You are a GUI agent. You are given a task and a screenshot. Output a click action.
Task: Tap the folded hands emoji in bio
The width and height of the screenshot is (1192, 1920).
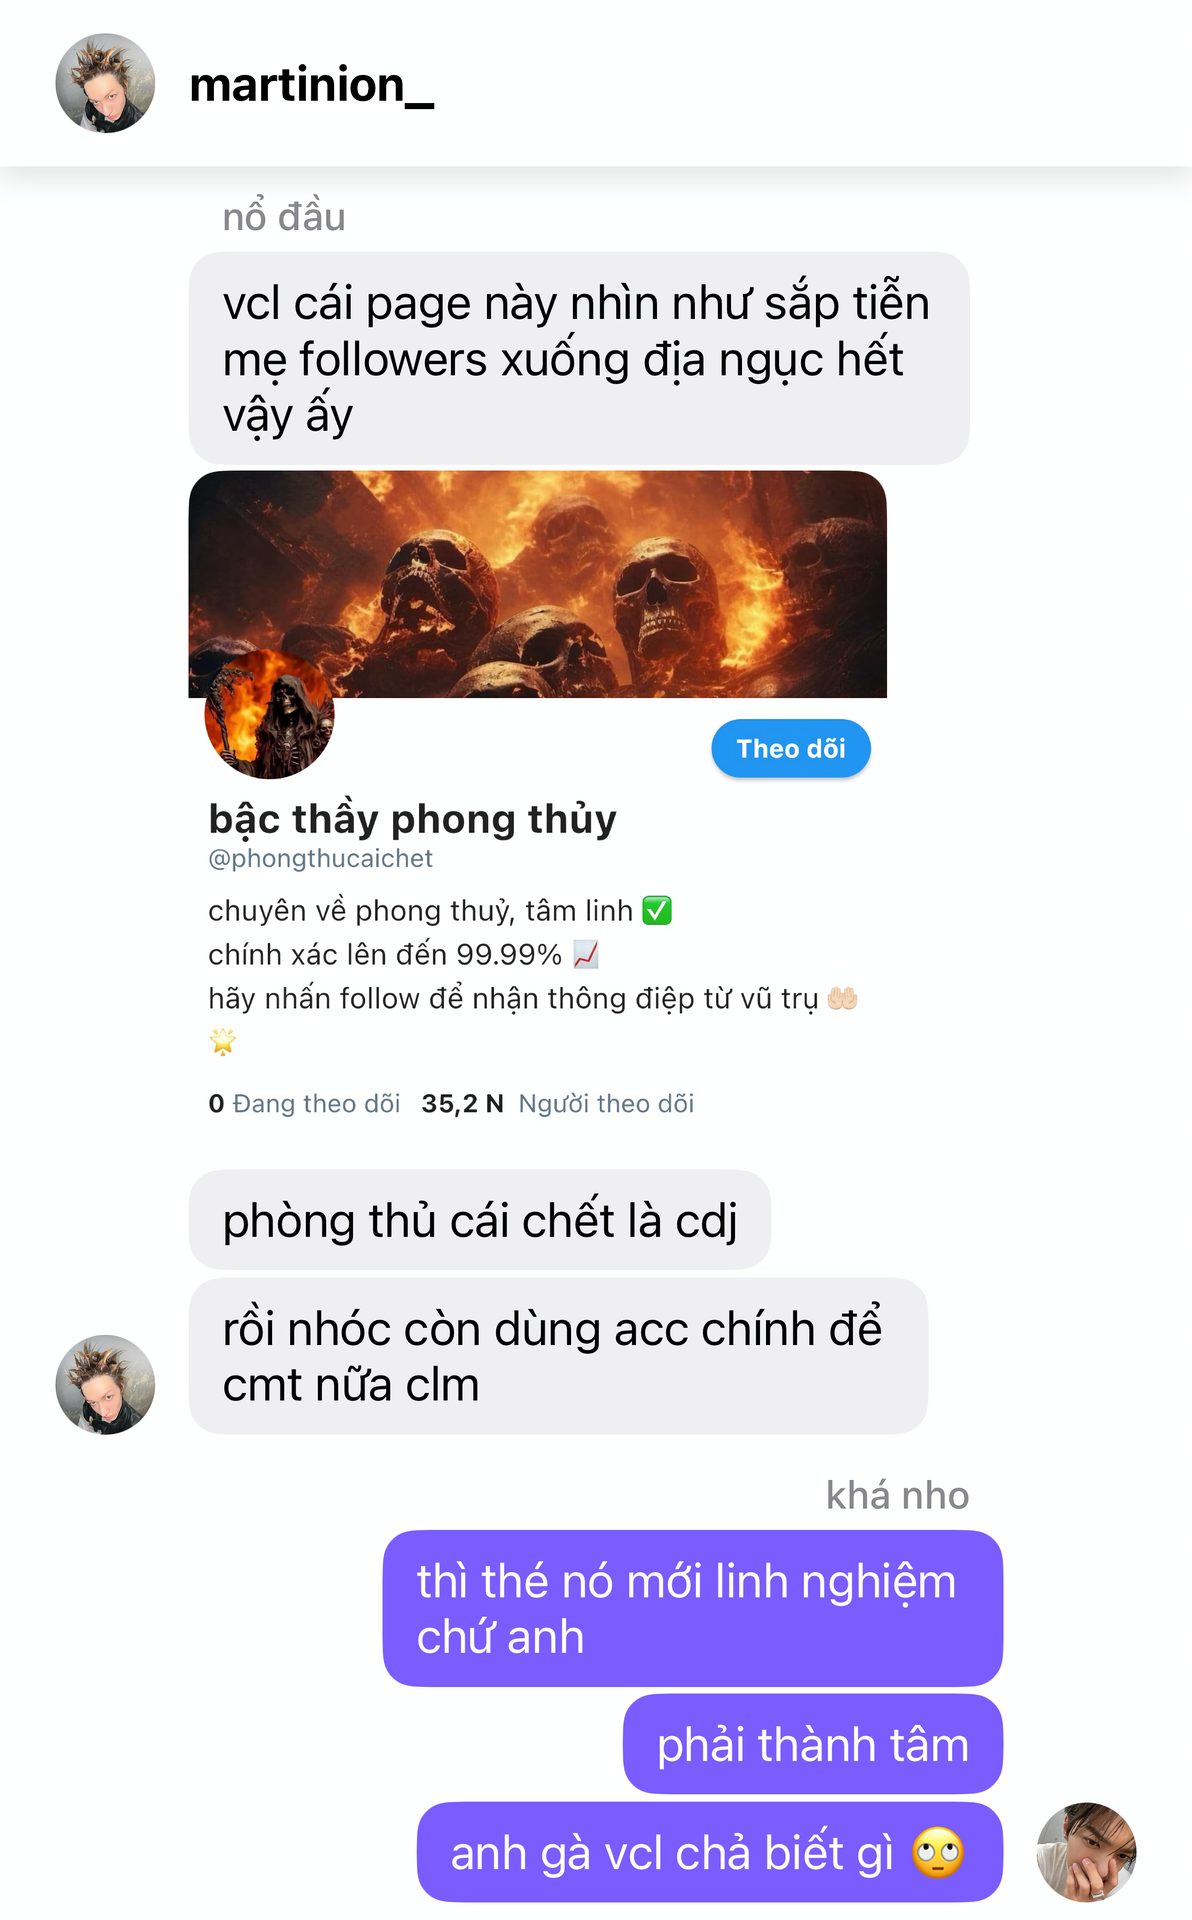tap(842, 998)
